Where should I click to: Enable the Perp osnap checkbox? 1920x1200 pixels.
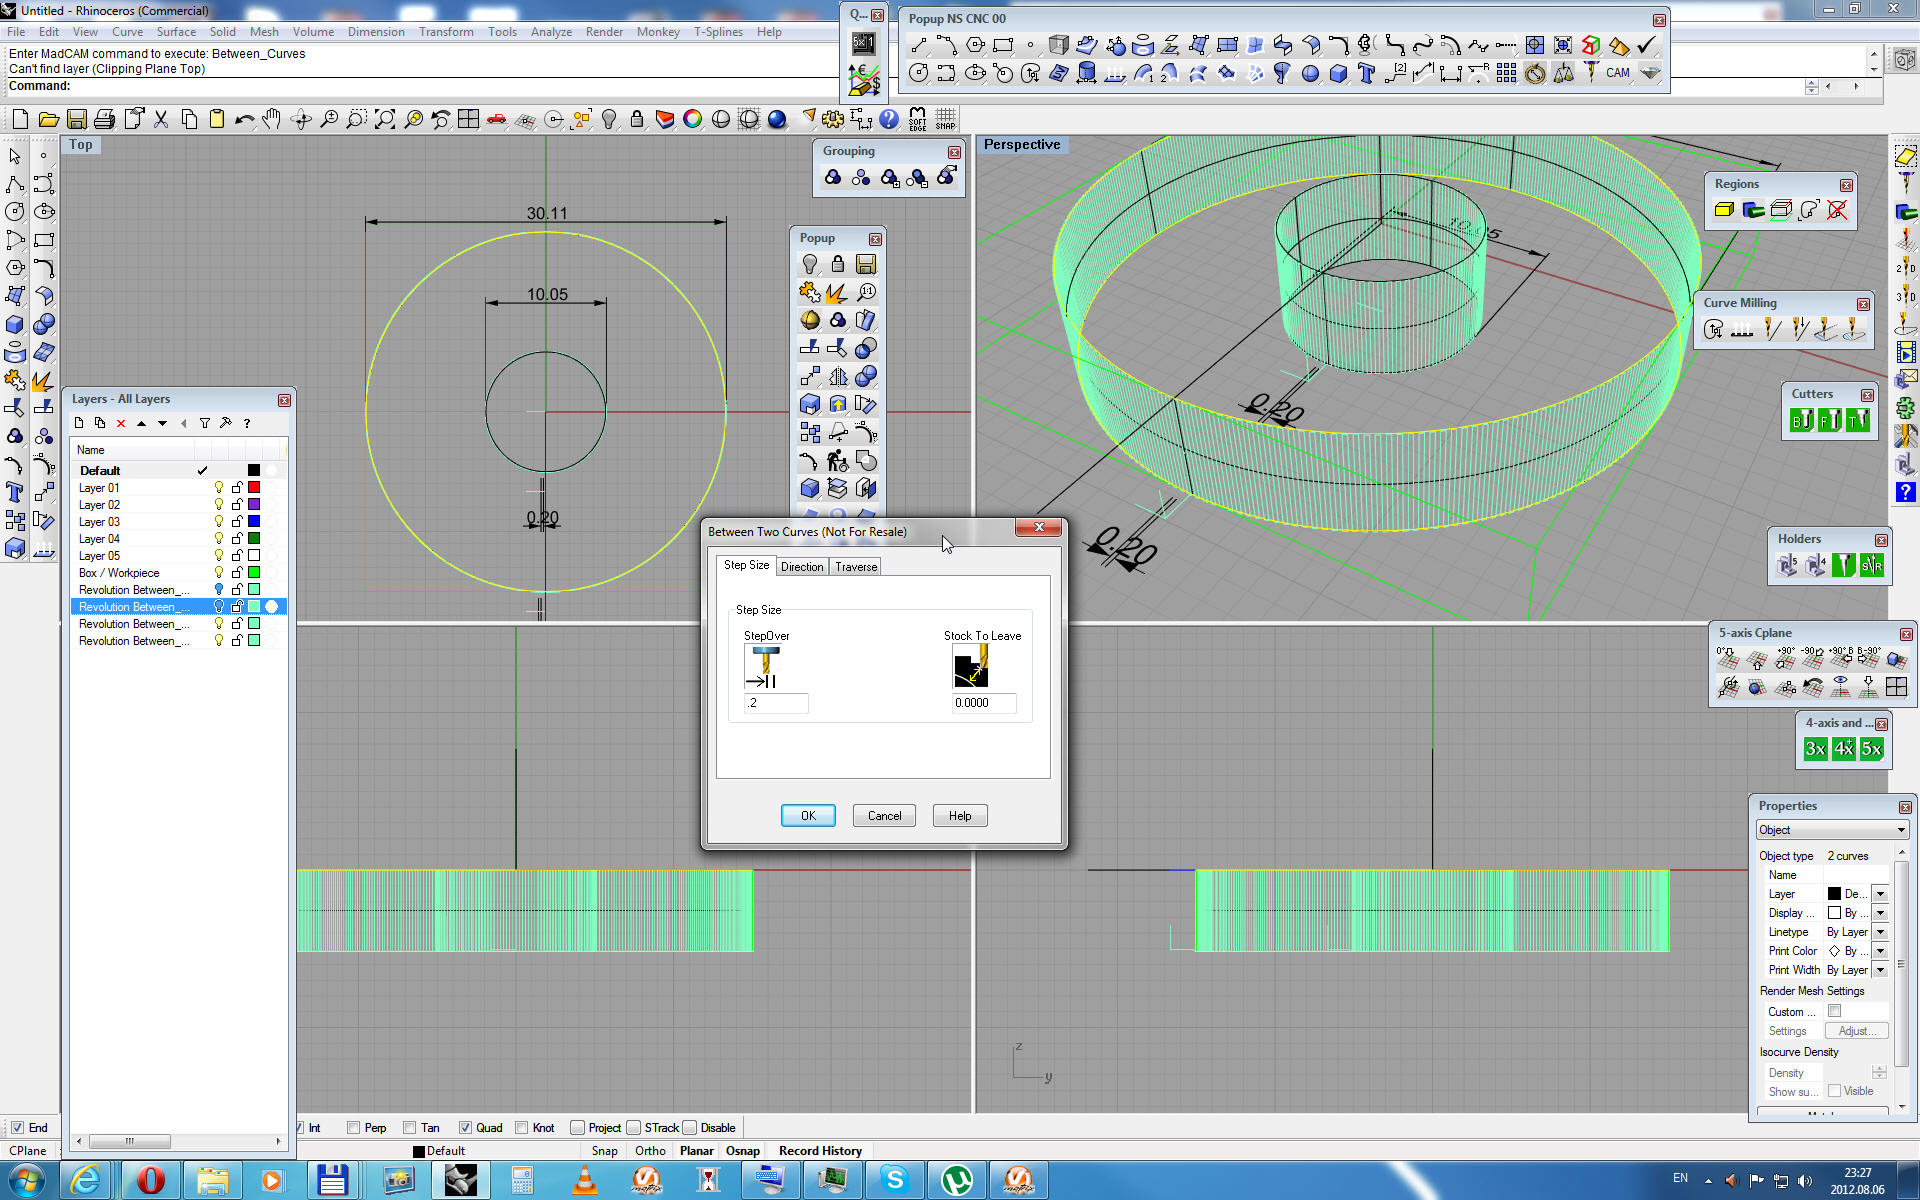(x=354, y=1128)
